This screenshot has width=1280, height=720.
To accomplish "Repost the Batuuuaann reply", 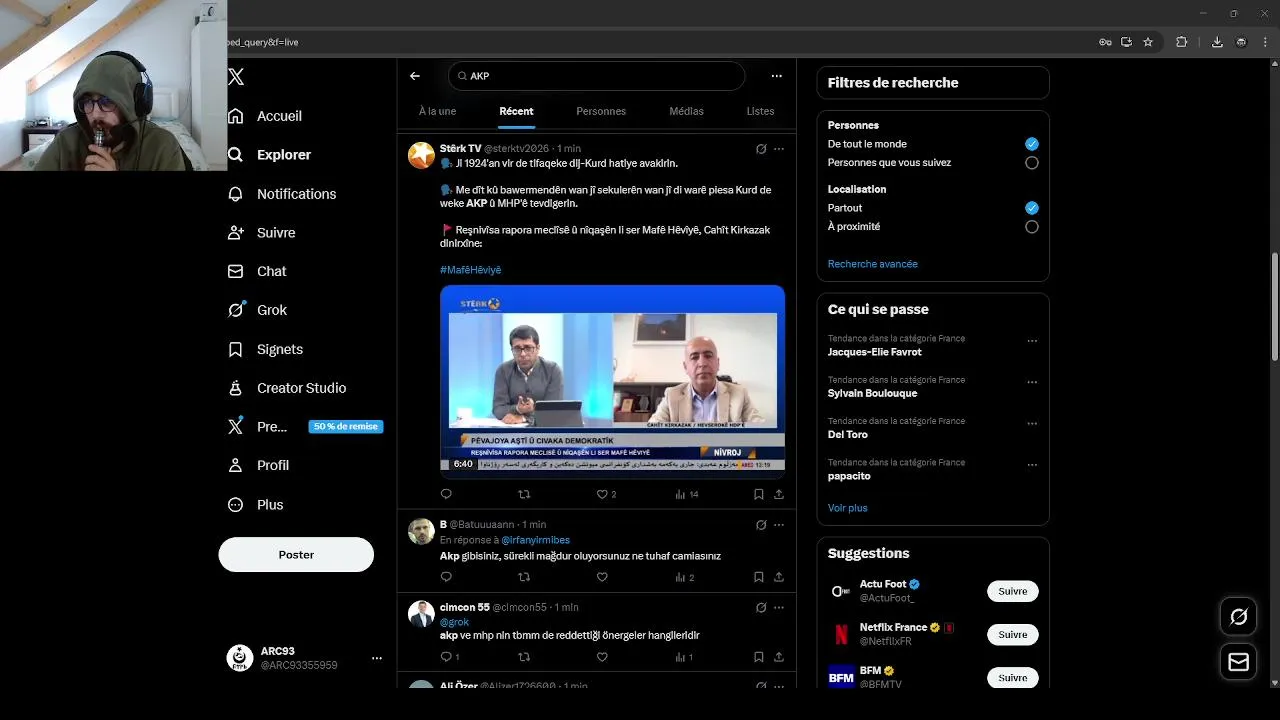I will pos(524,577).
